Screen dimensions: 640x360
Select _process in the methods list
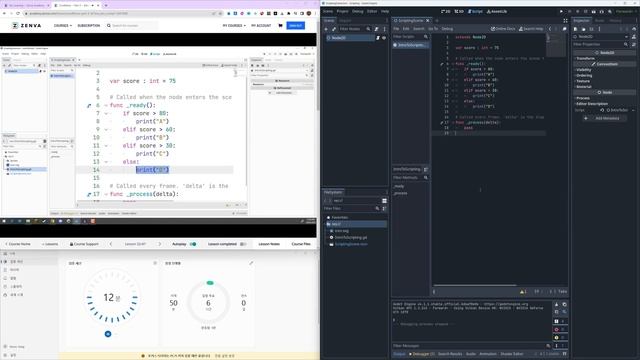click(x=400, y=193)
